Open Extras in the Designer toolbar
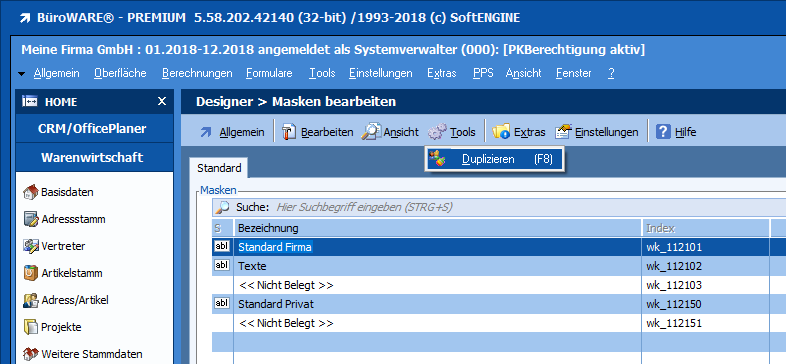Viewport: 786px width, 364px height. [529, 132]
